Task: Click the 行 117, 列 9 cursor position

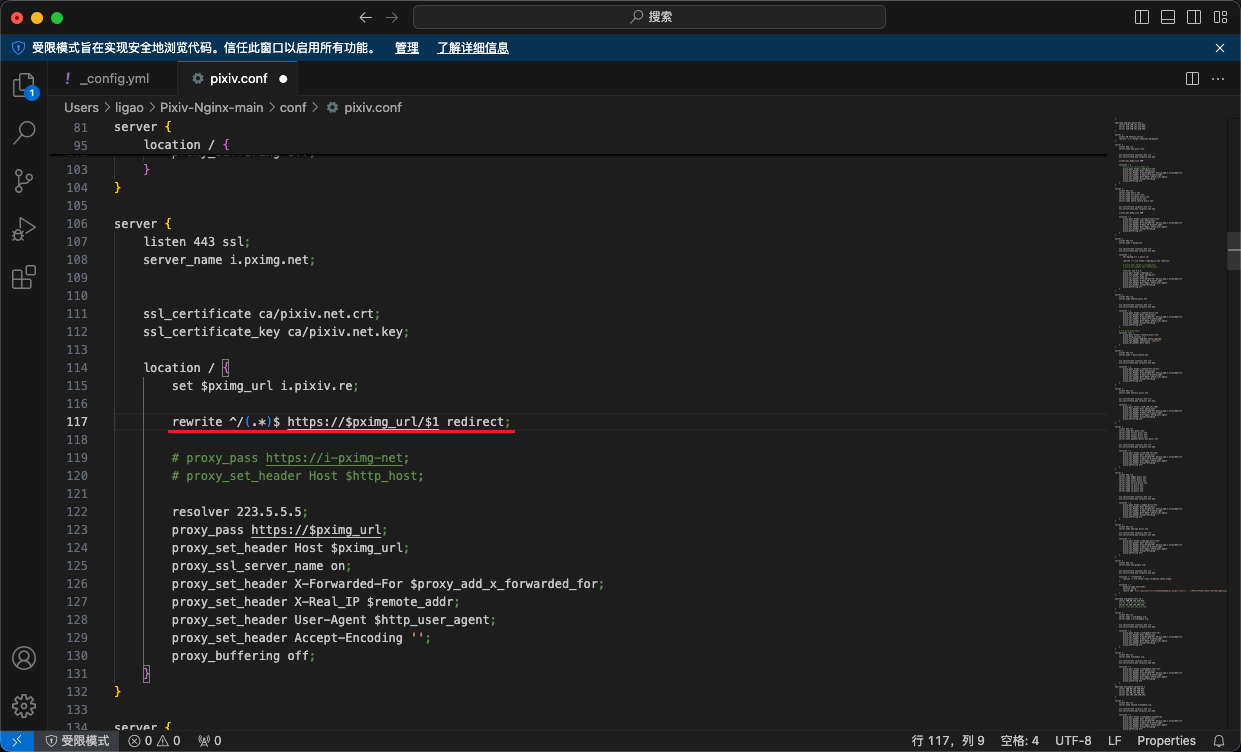Action: [x=948, y=741]
